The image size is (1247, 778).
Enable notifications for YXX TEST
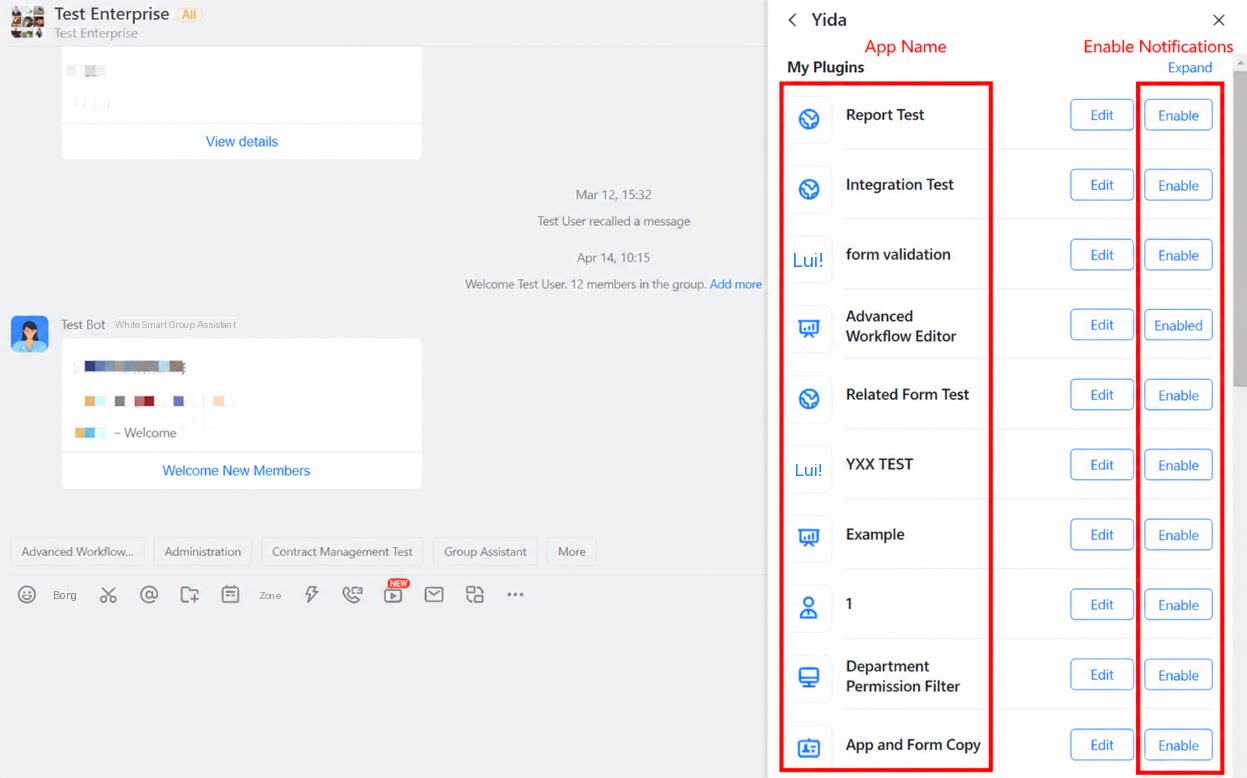(x=1178, y=465)
